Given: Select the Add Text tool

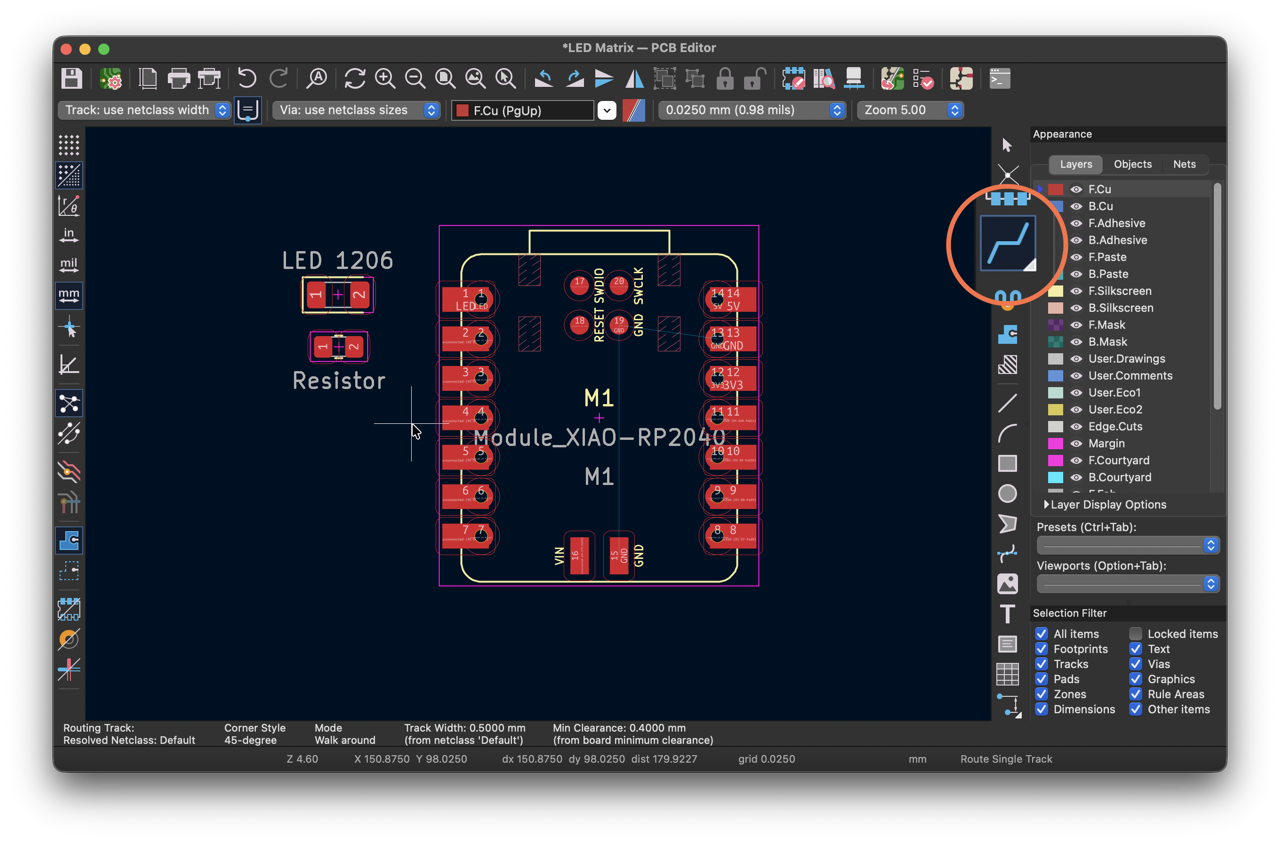Looking at the screenshot, I should tap(1007, 613).
